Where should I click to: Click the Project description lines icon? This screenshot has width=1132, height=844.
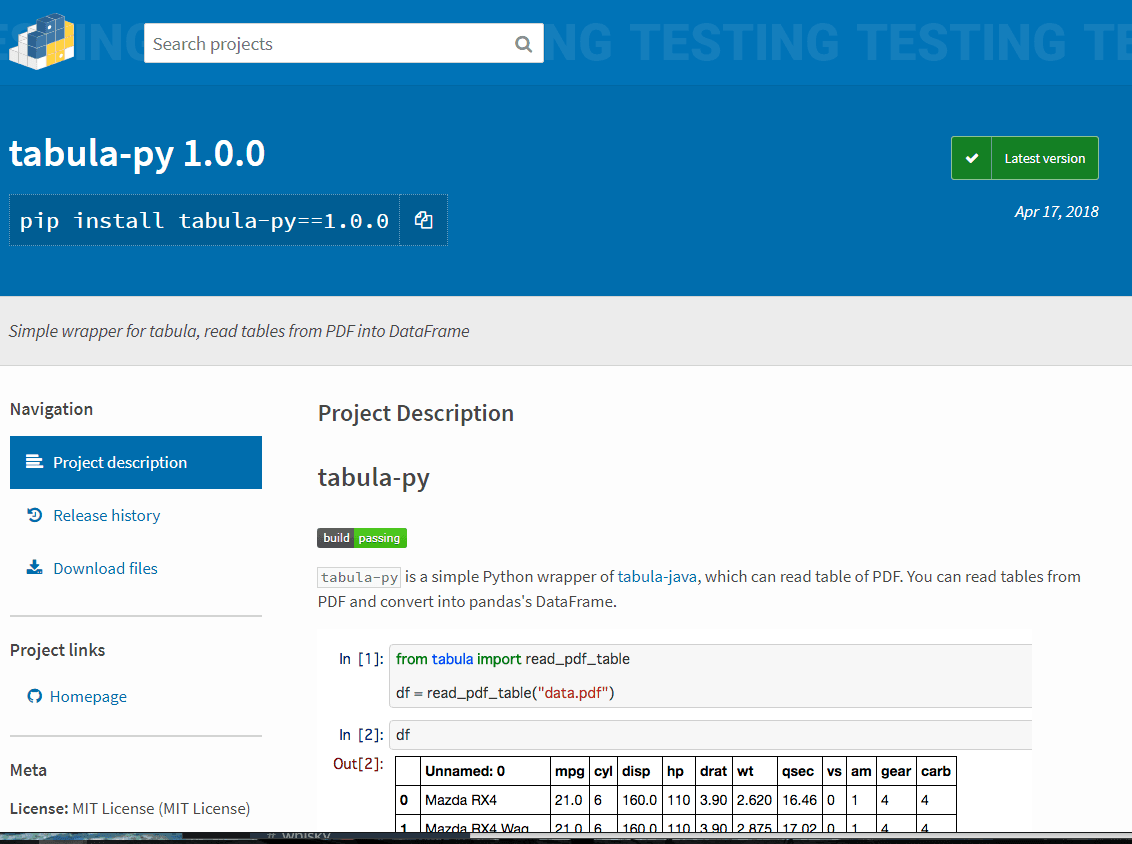coord(35,462)
